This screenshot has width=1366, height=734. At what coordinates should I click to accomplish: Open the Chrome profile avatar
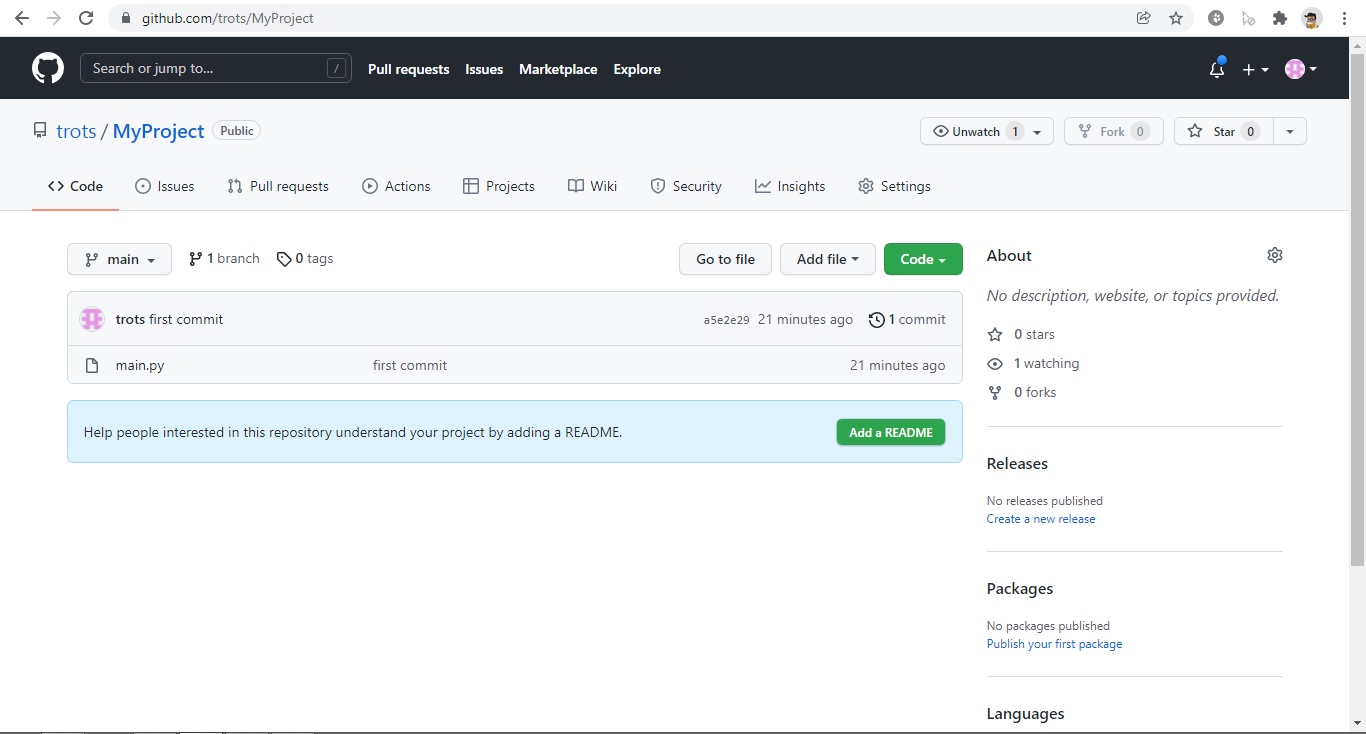pos(1311,18)
